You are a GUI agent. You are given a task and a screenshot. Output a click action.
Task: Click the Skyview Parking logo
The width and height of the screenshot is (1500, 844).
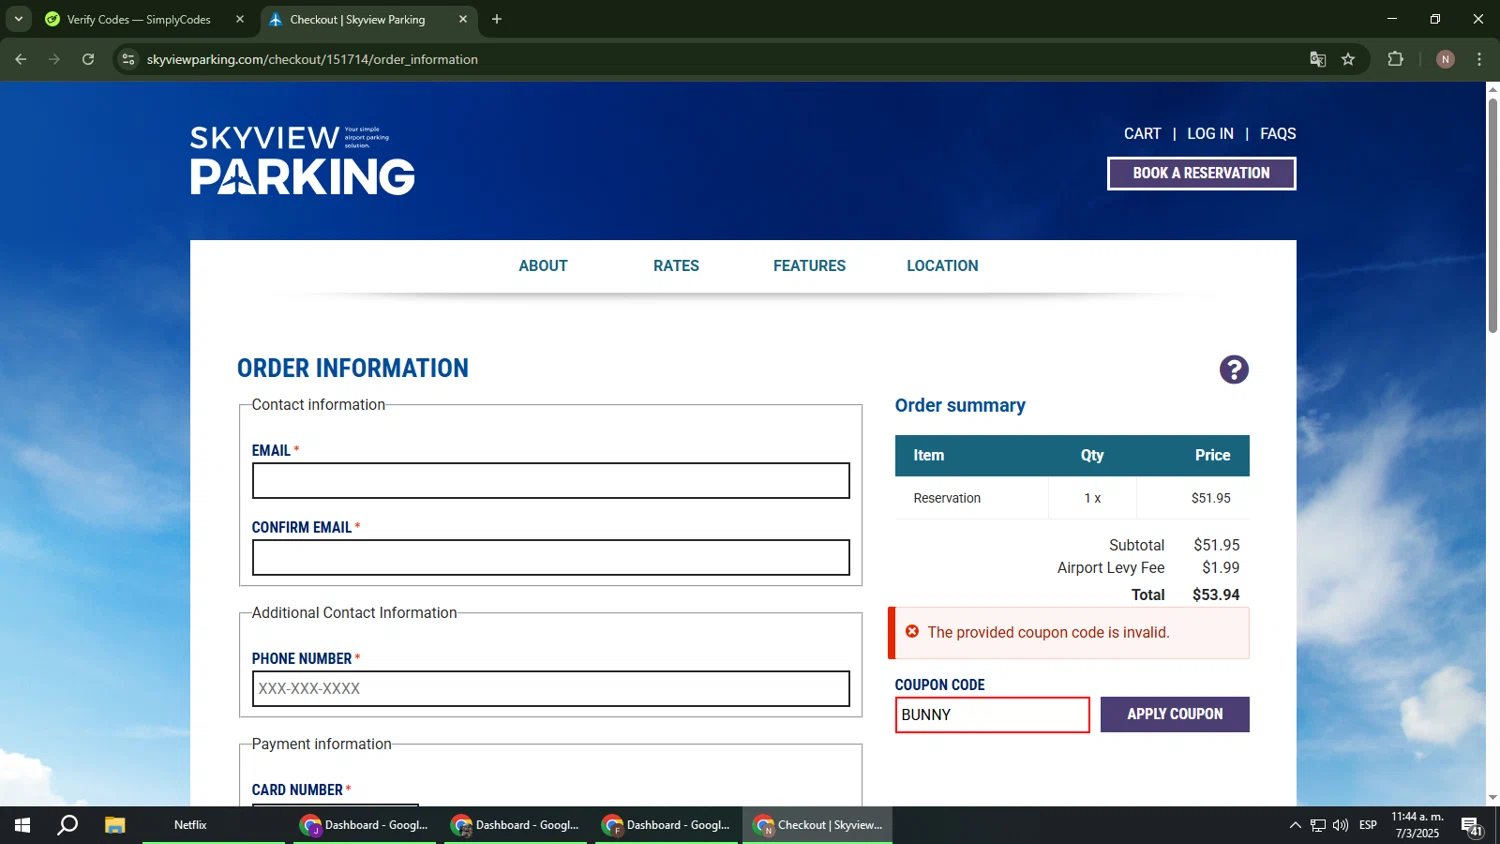click(x=302, y=160)
